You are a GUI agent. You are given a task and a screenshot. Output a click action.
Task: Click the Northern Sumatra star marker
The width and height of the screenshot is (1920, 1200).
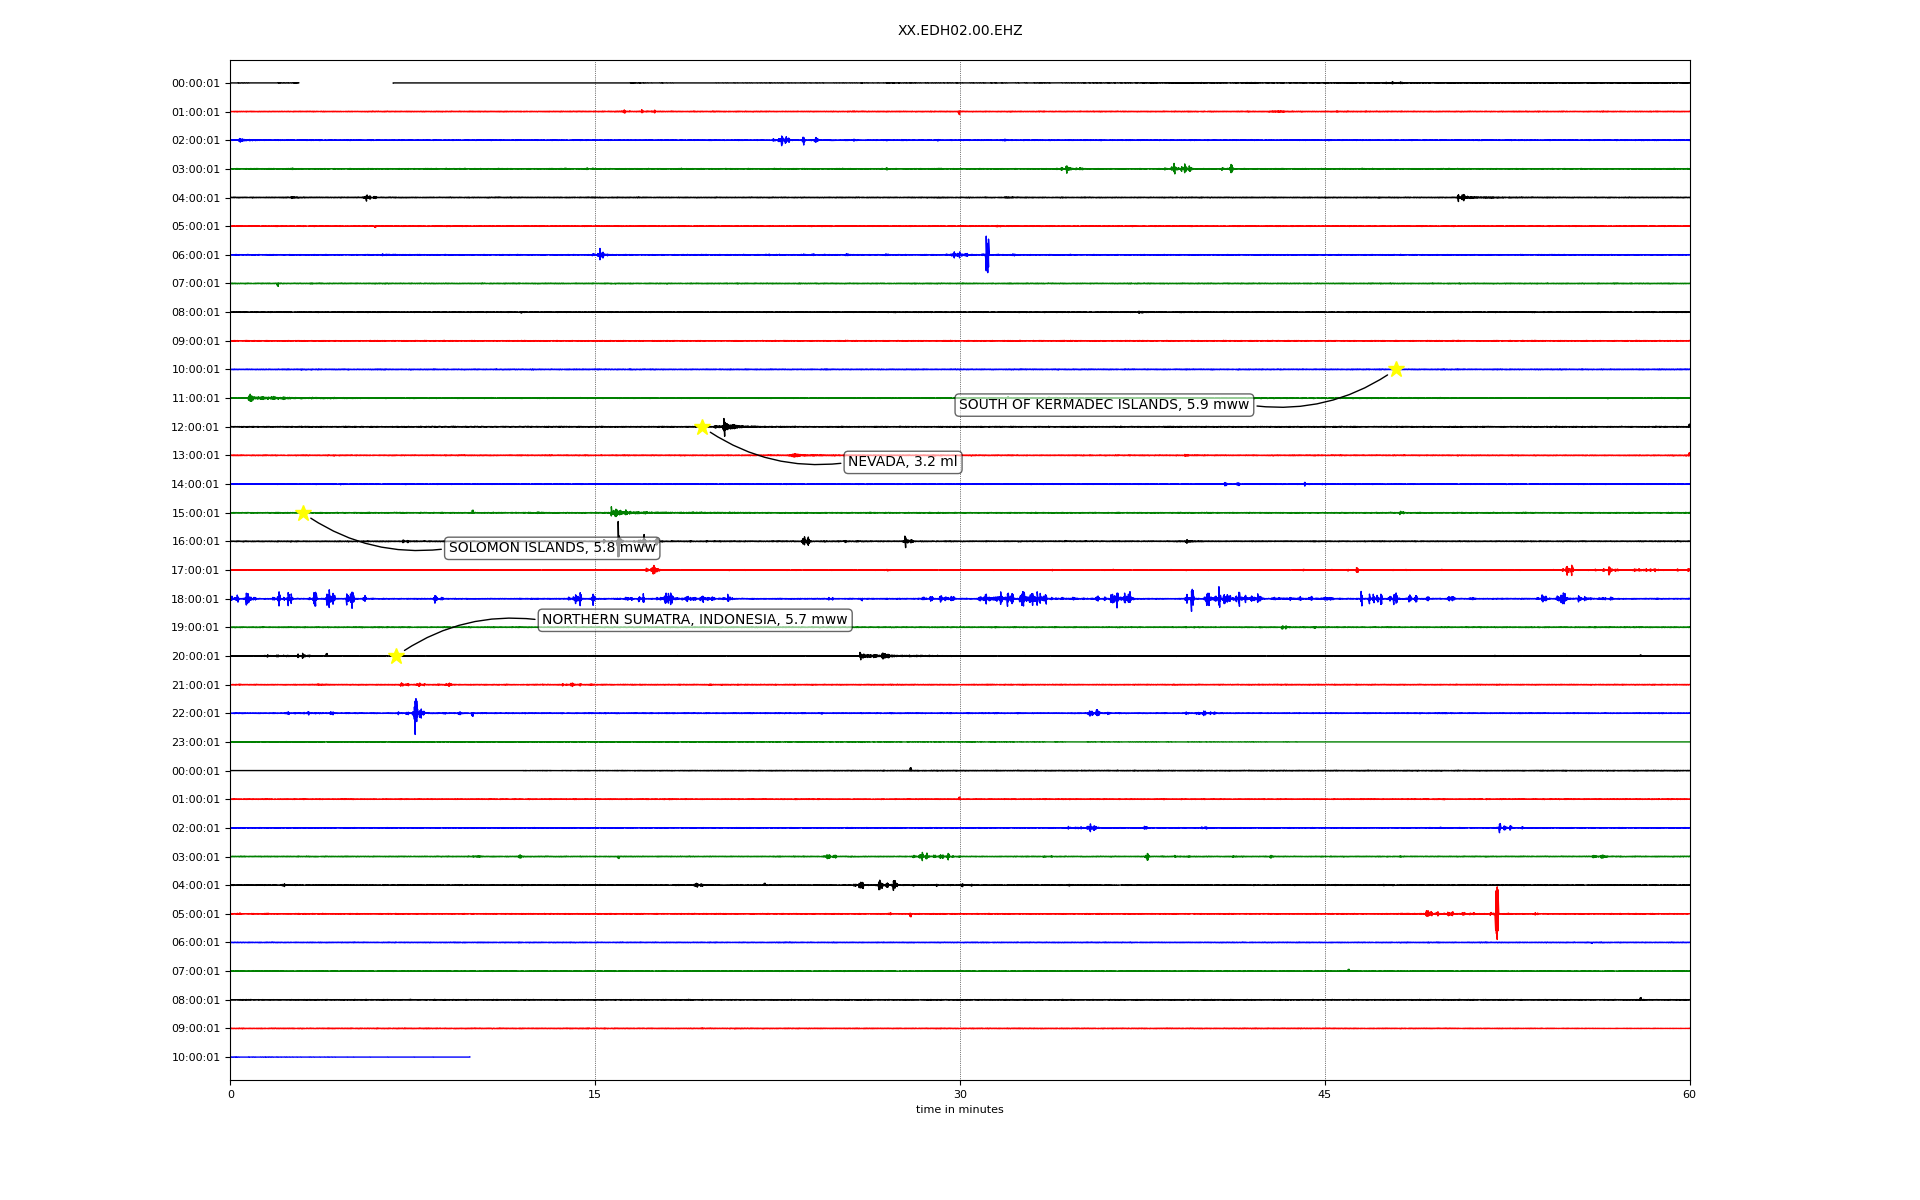coord(396,656)
